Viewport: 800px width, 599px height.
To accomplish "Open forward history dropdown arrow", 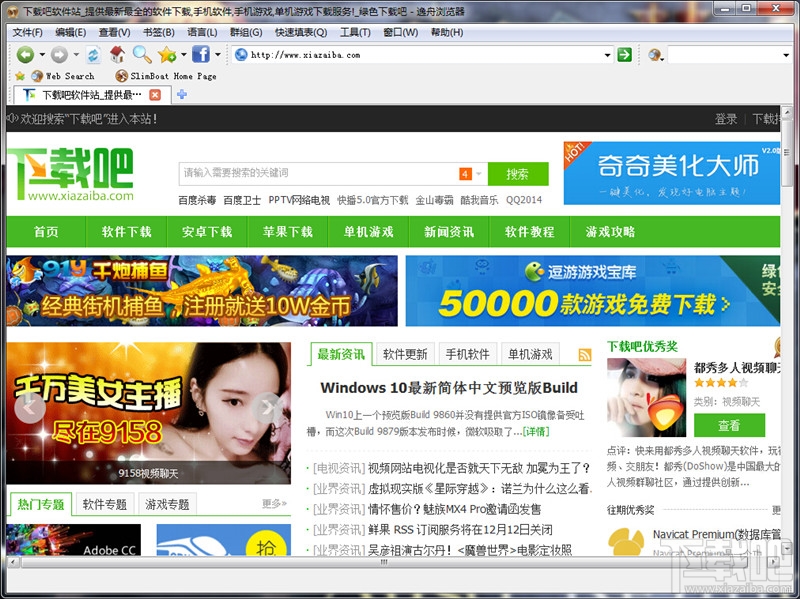I will (76, 55).
